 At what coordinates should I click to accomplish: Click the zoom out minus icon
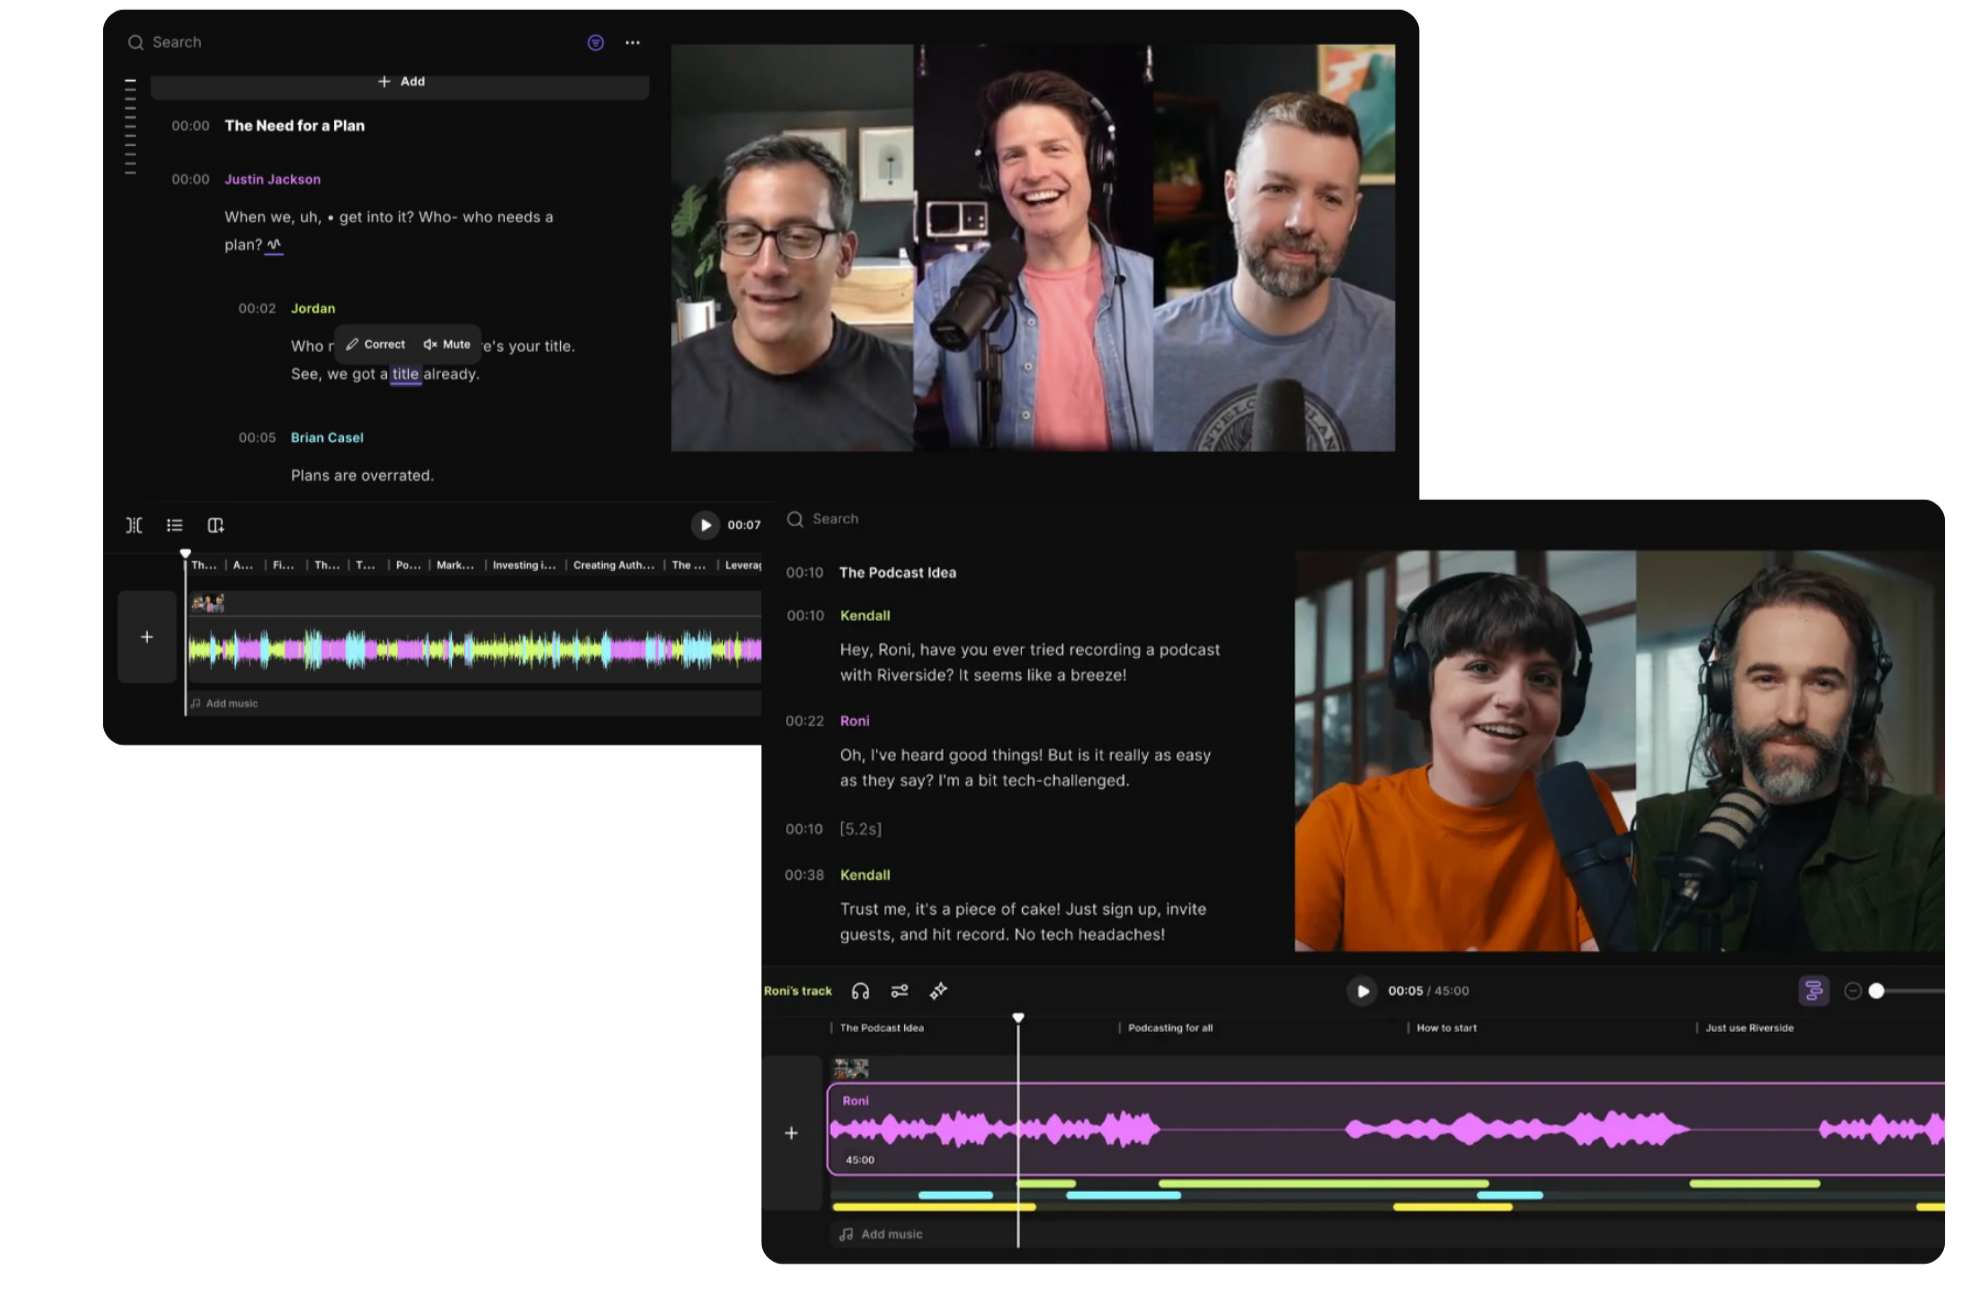(1852, 991)
